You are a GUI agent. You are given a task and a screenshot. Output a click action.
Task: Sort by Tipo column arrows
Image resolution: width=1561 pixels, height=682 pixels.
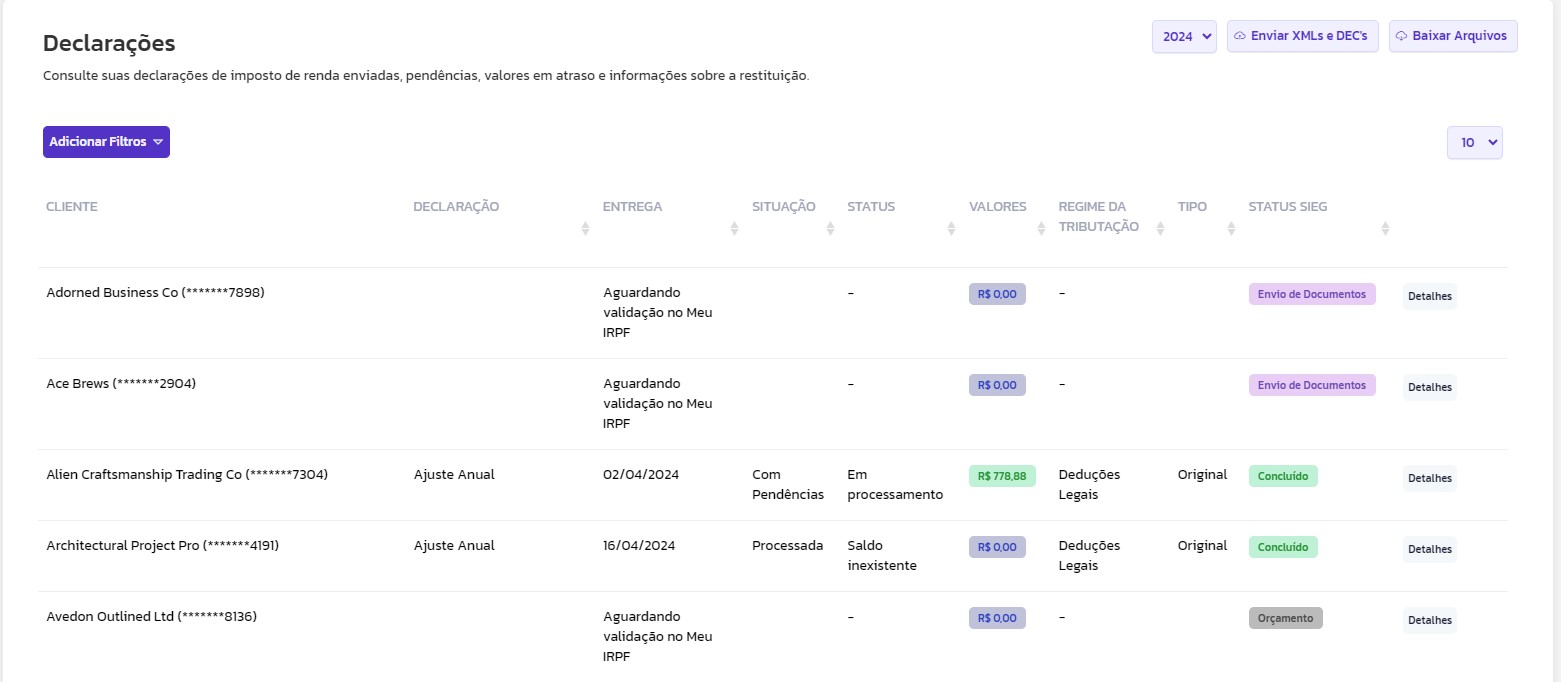pos(1231,228)
